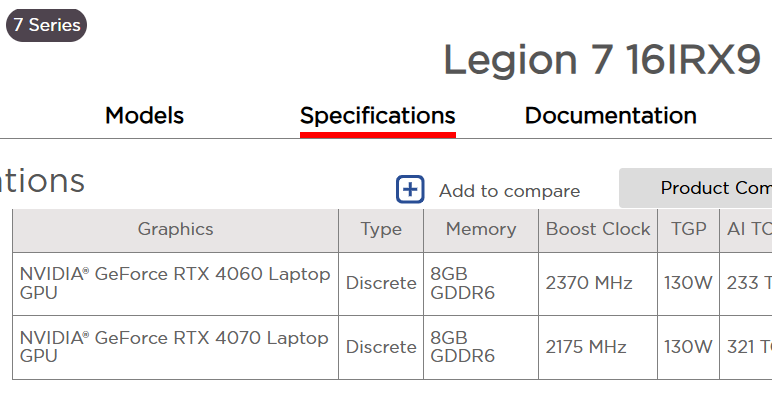Open the Specifications tab
The height and width of the screenshot is (393, 772).
click(x=378, y=116)
